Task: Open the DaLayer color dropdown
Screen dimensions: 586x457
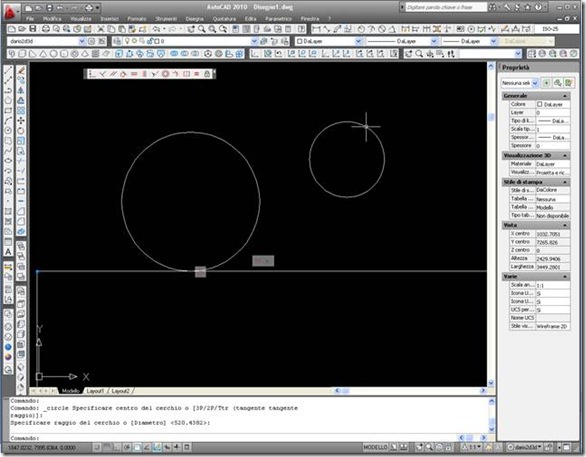Action: click(x=329, y=41)
